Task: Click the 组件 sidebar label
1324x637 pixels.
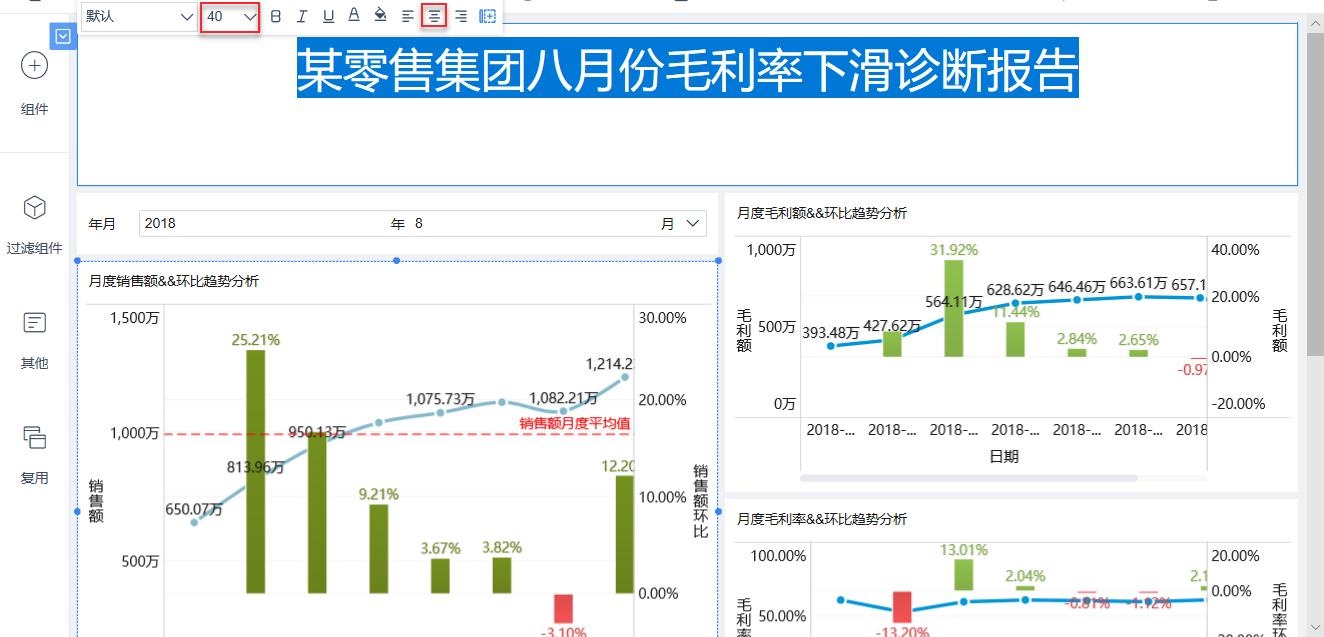Action: 34,110
